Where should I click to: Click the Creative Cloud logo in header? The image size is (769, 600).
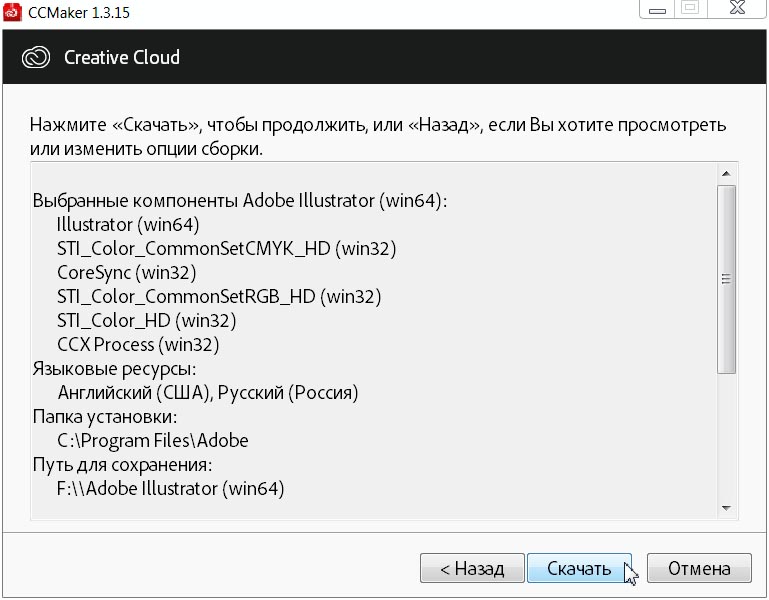coord(36,57)
